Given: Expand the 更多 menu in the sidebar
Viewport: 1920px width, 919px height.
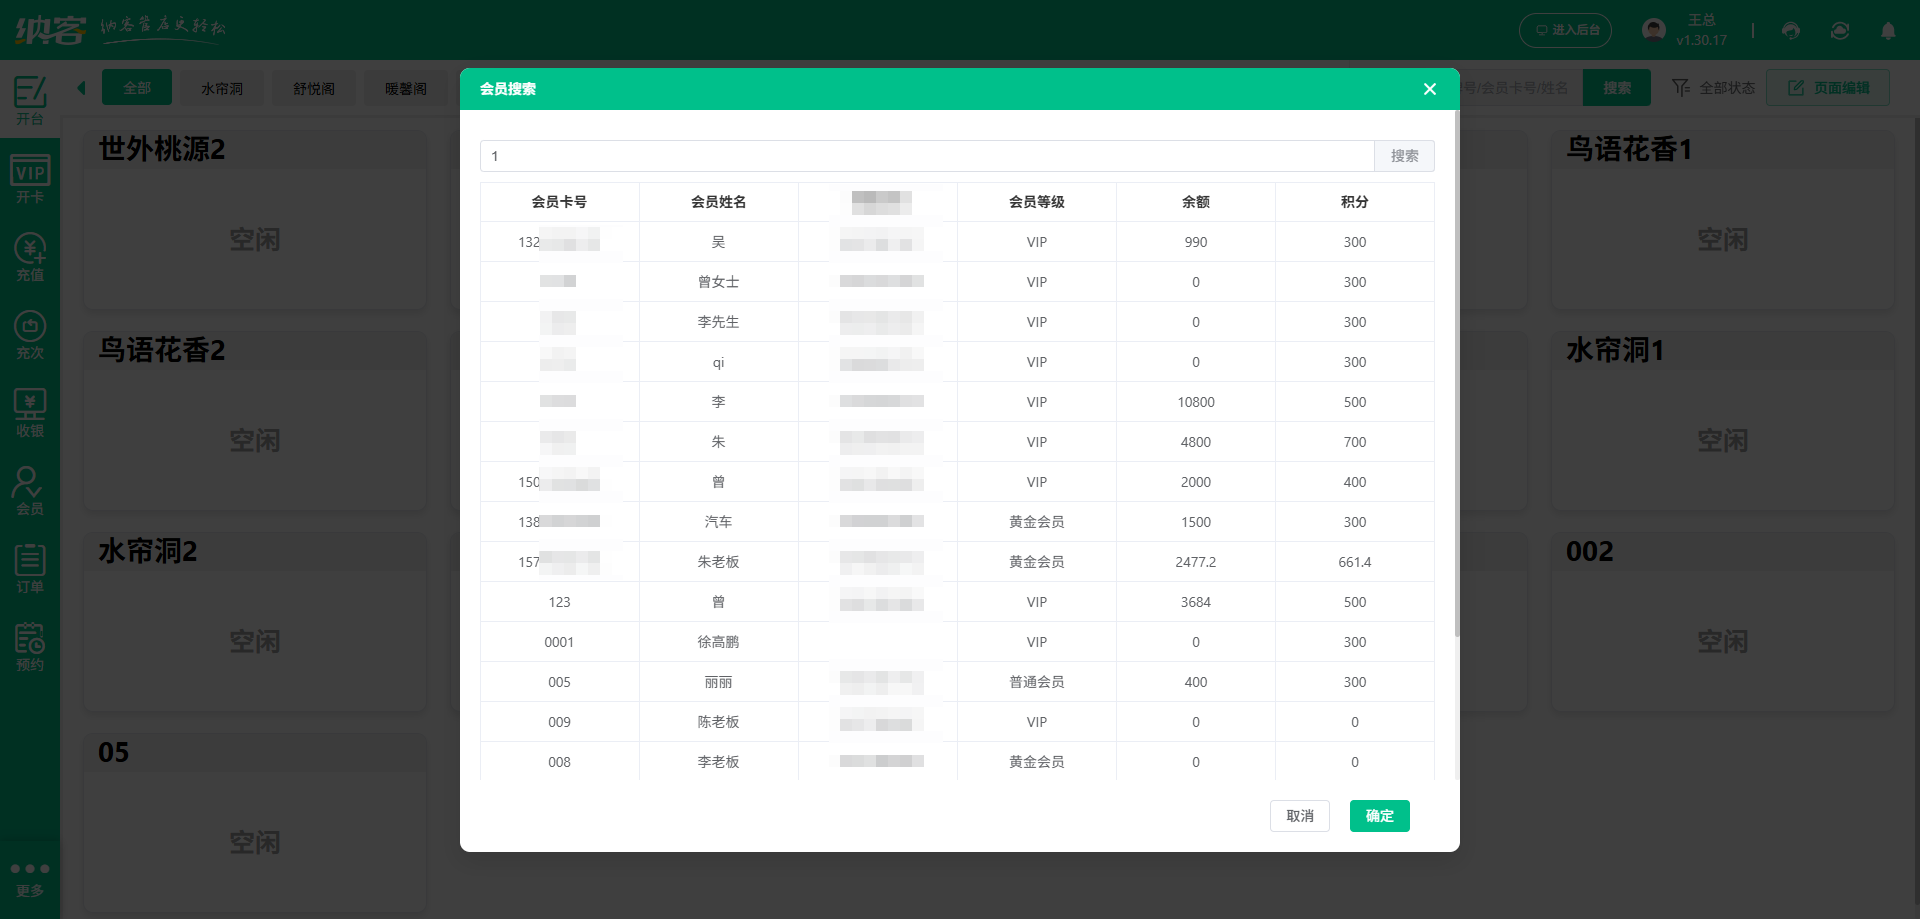Looking at the screenshot, I should [x=29, y=875].
